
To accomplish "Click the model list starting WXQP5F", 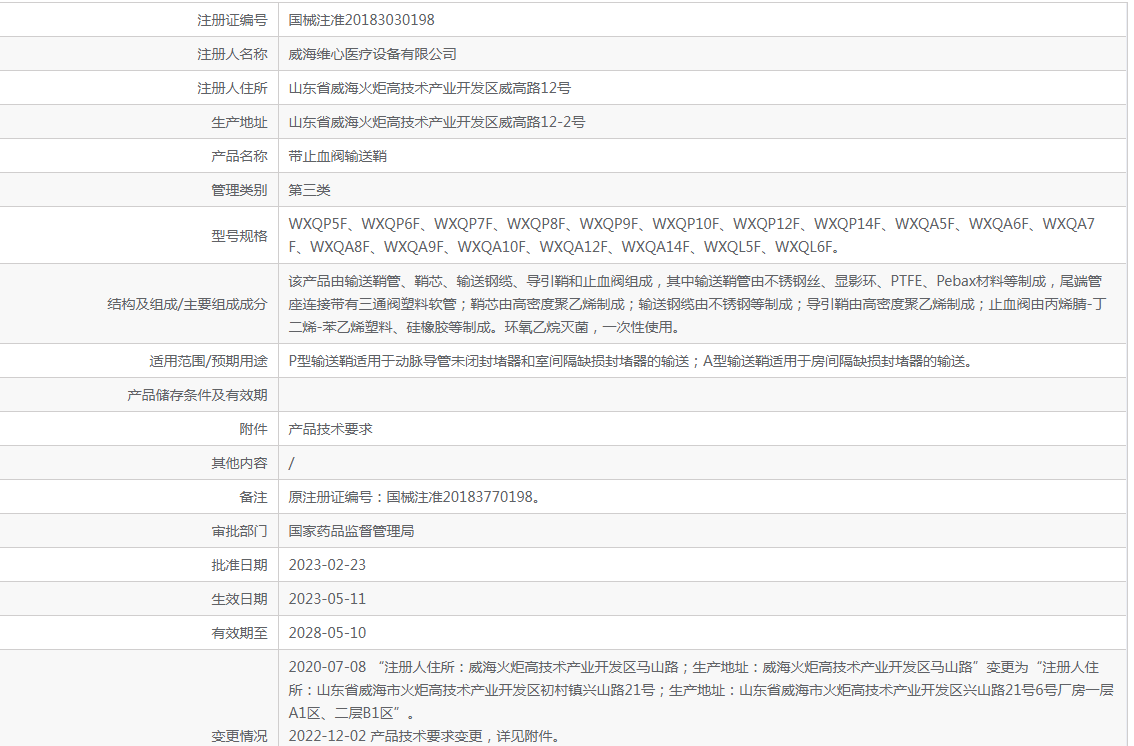I will tap(692, 236).
